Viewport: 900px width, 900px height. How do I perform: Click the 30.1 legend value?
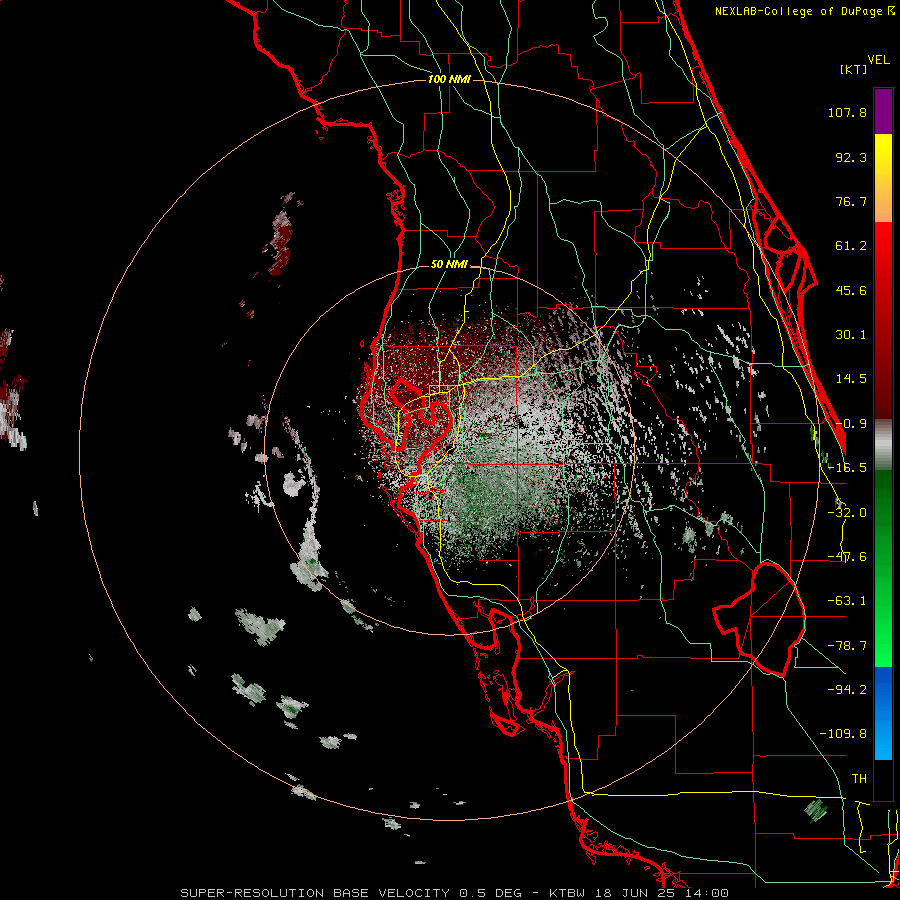click(851, 335)
